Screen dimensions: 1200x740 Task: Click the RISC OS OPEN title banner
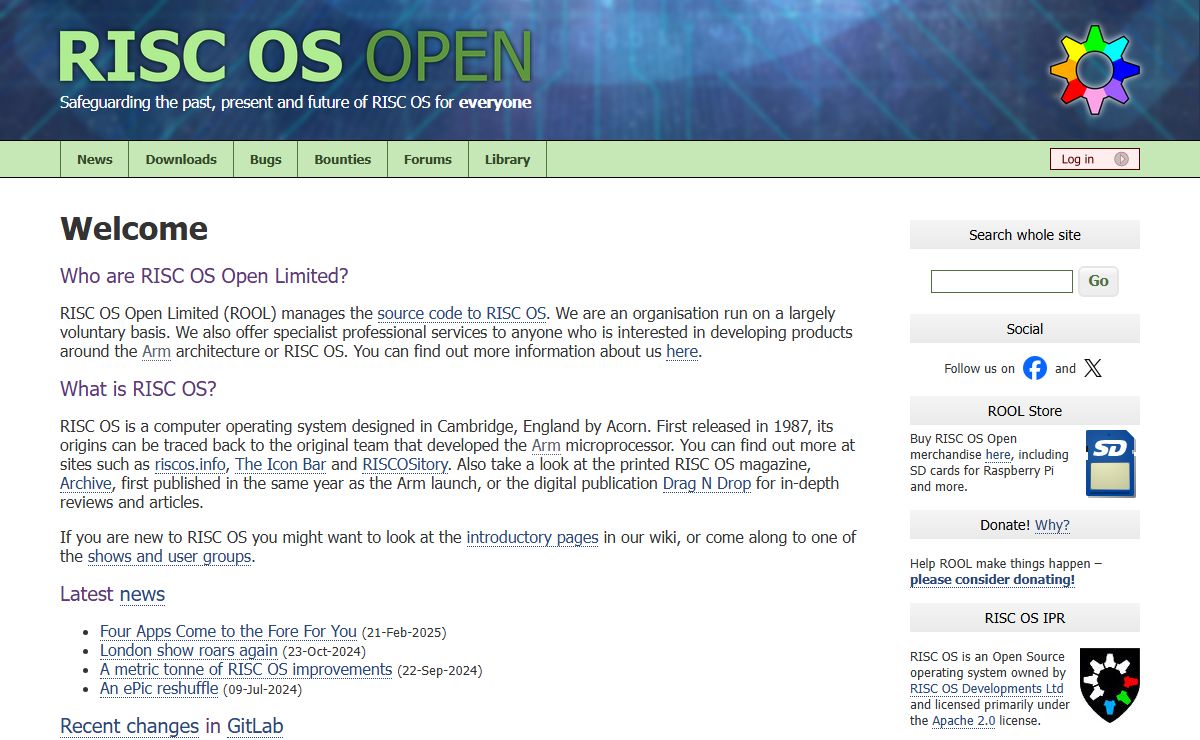click(x=295, y=57)
